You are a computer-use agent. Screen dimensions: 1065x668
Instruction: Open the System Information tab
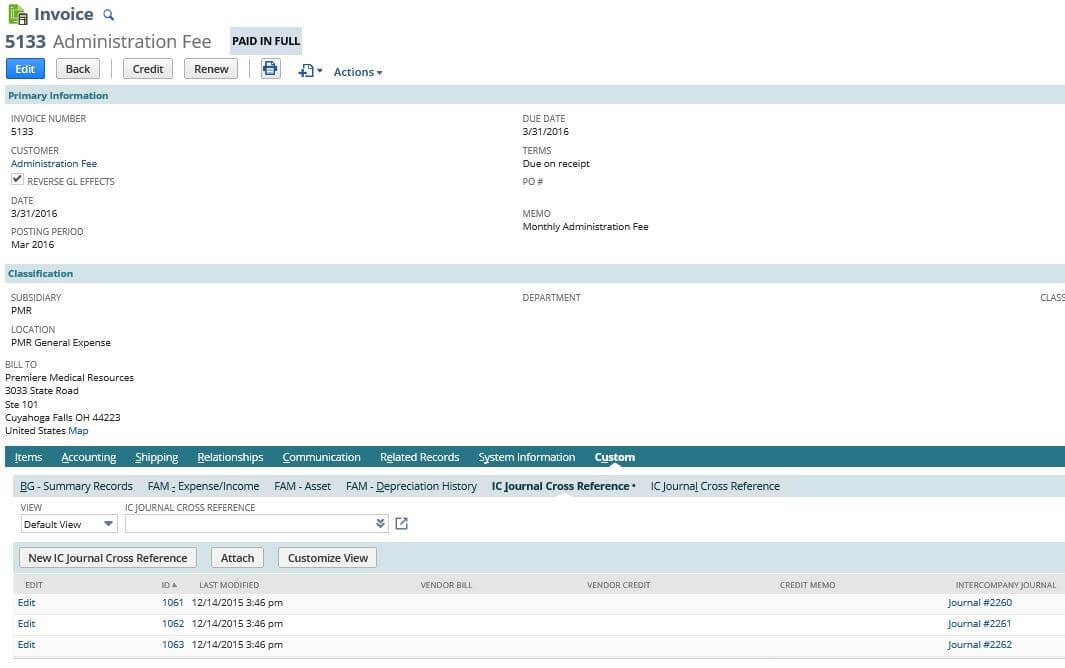pos(526,458)
